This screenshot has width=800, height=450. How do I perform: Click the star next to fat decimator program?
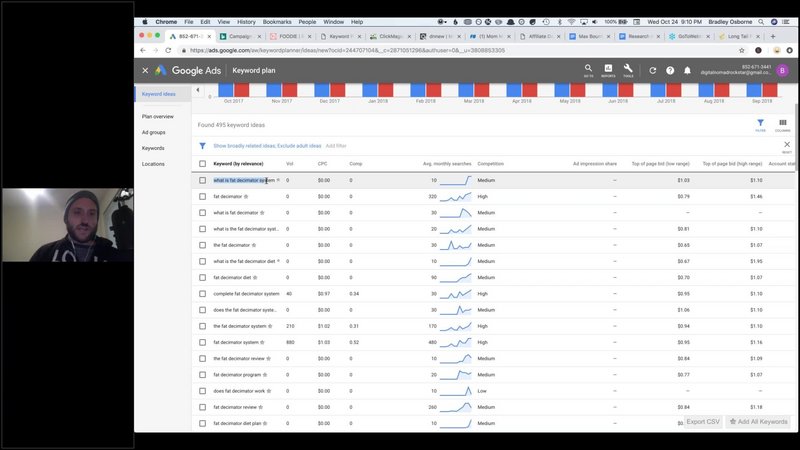pyautogui.click(x=265, y=374)
